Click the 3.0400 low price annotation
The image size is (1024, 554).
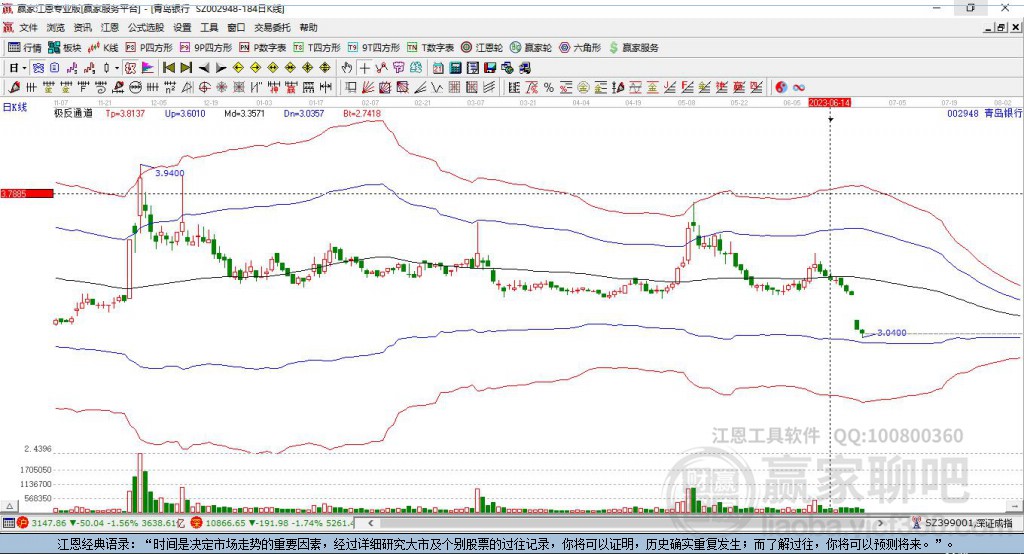pyautogui.click(x=891, y=333)
